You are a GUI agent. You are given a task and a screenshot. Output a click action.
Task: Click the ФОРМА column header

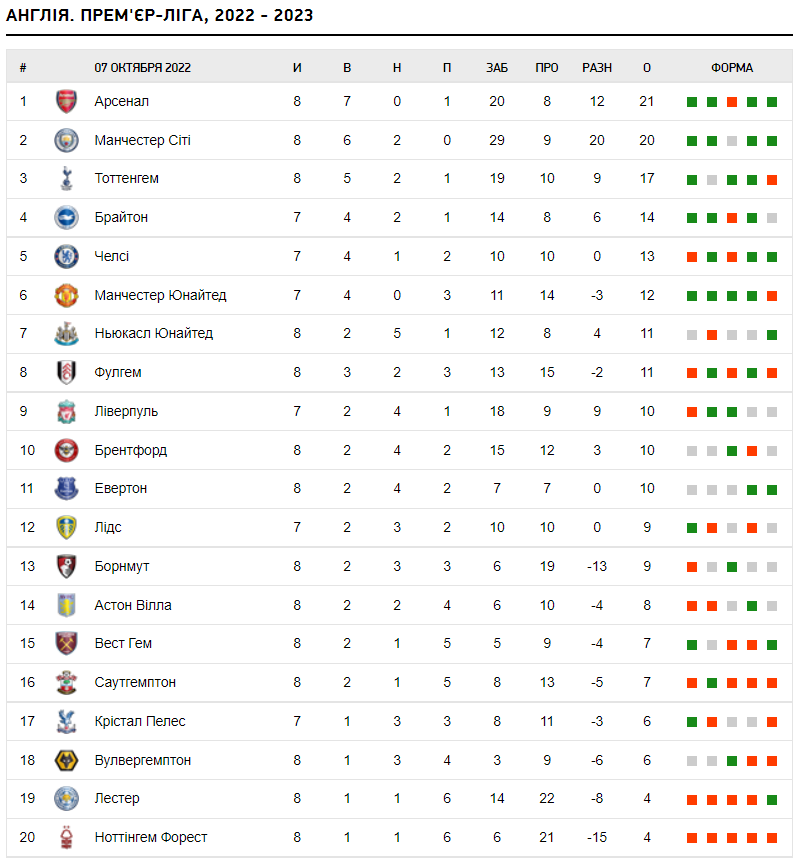pos(732,68)
